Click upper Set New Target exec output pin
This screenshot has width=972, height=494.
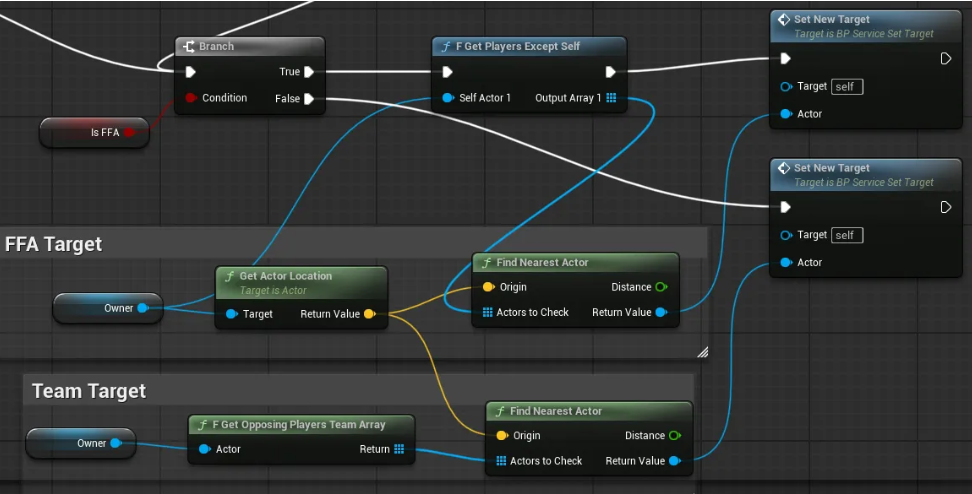tap(946, 58)
